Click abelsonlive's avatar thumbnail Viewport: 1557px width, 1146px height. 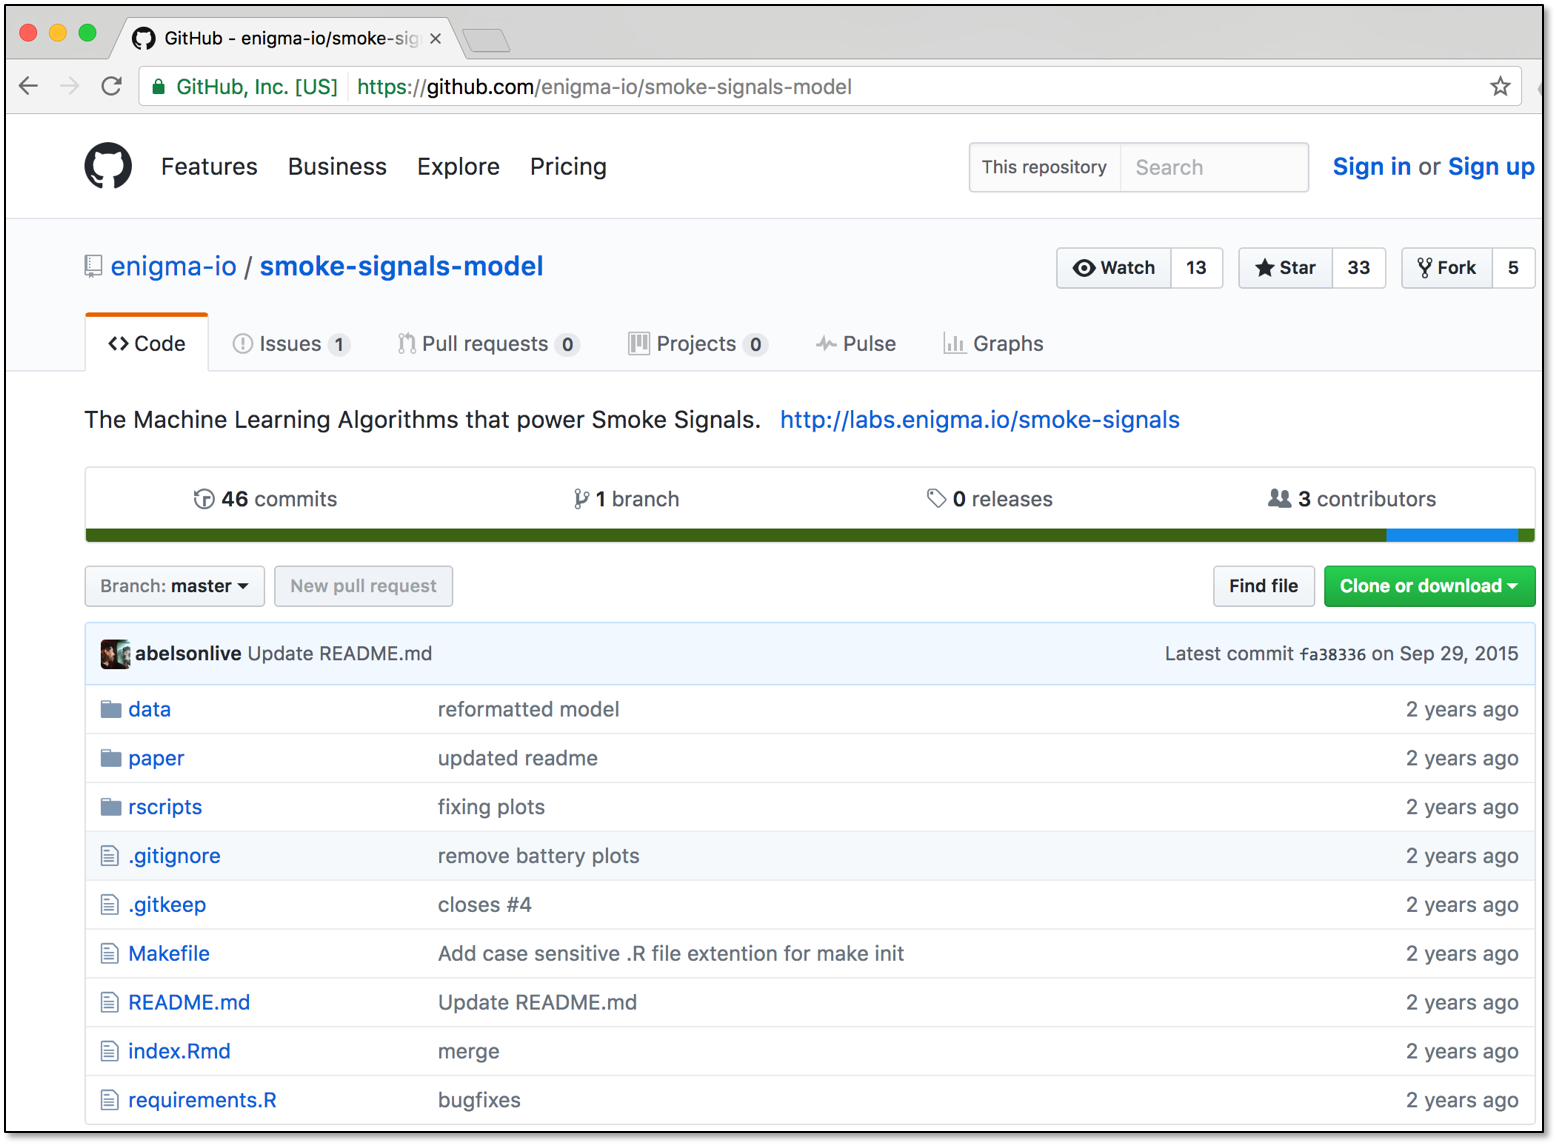[115, 654]
